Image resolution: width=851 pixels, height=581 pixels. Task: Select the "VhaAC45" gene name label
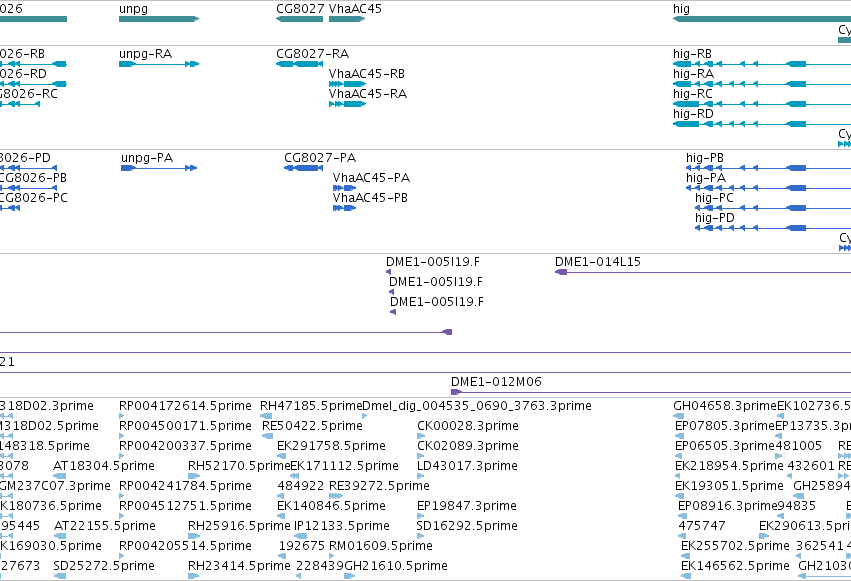tap(355, 9)
